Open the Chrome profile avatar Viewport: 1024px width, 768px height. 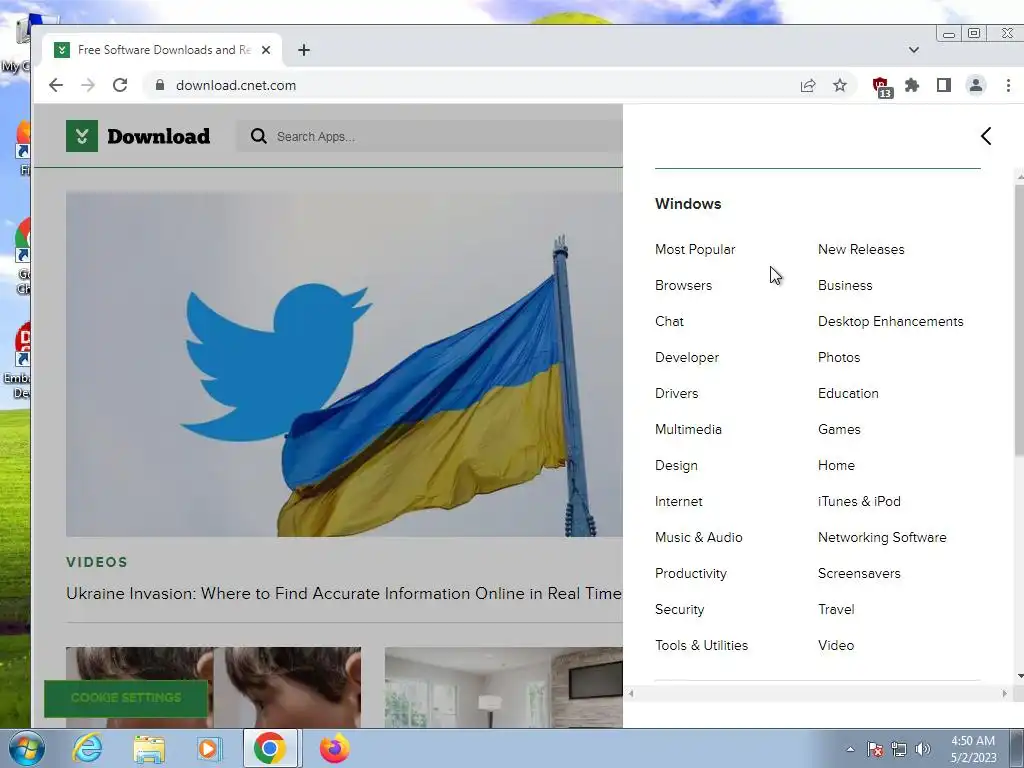(976, 86)
